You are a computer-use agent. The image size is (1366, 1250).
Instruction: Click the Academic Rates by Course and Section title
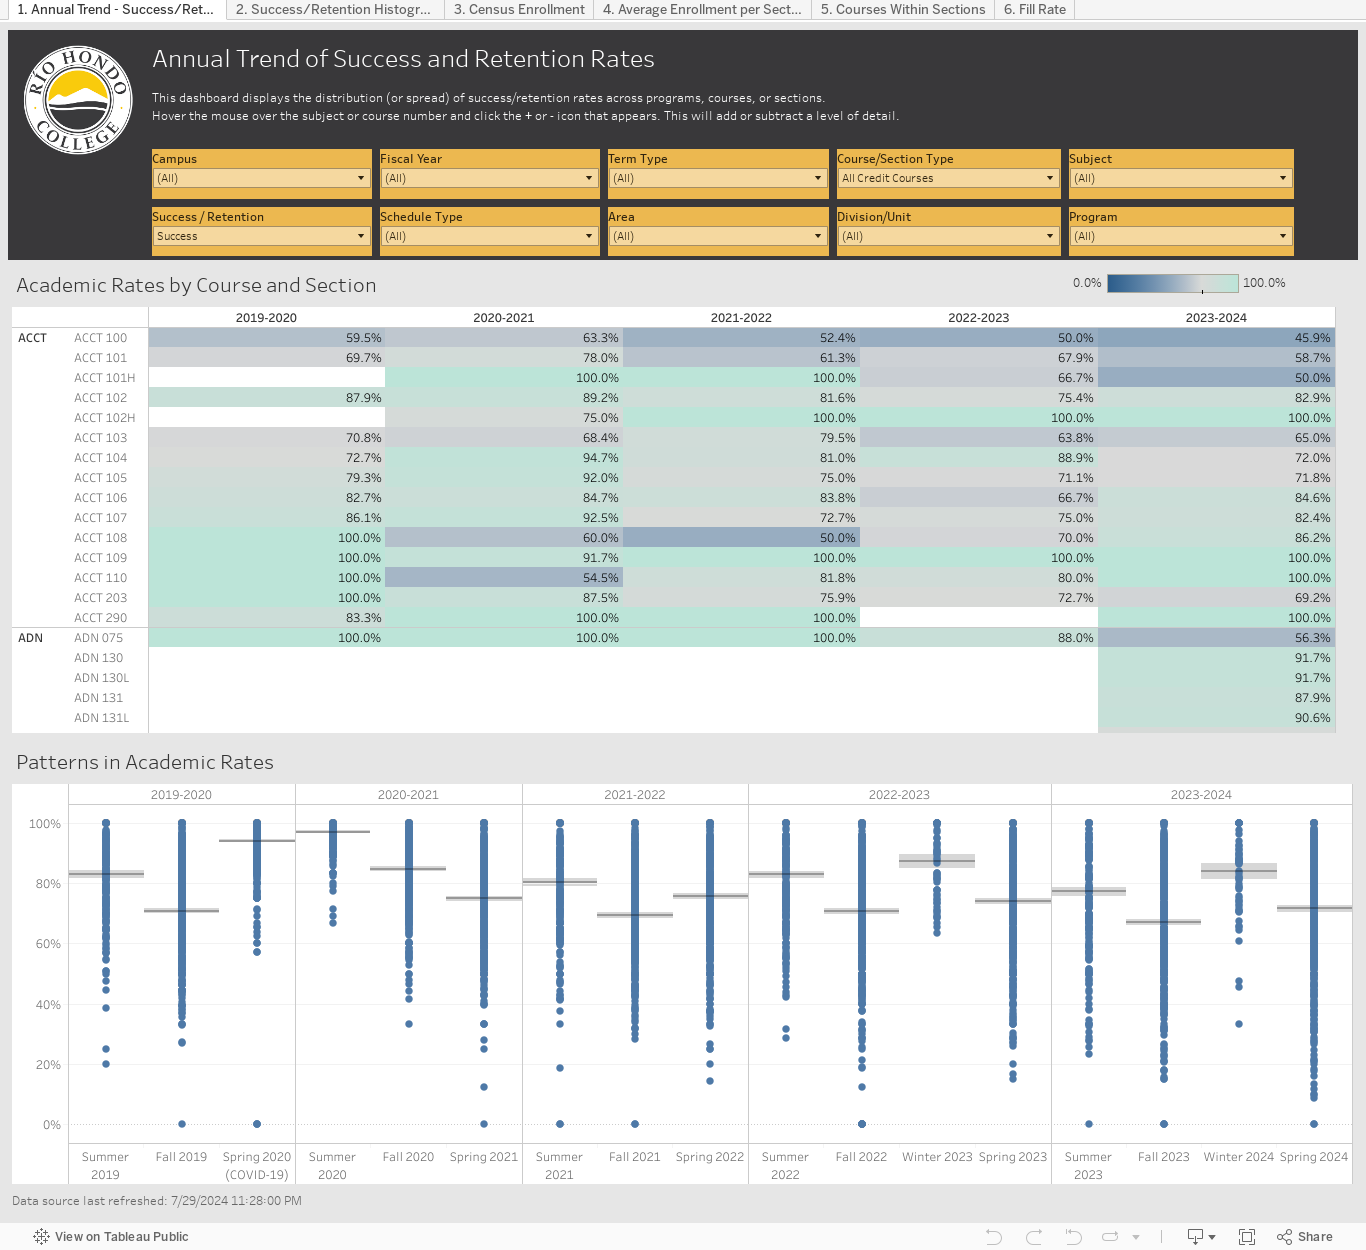196,285
